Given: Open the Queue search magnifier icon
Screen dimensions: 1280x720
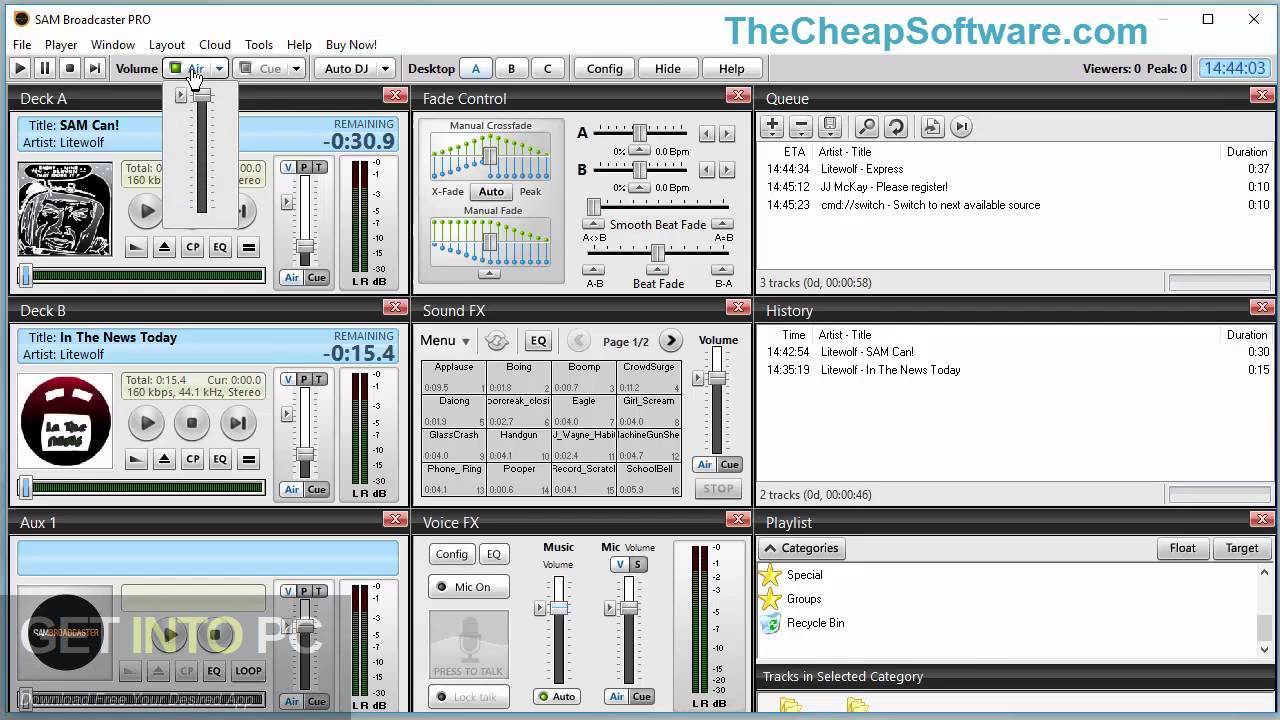Looking at the screenshot, I should [x=867, y=127].
